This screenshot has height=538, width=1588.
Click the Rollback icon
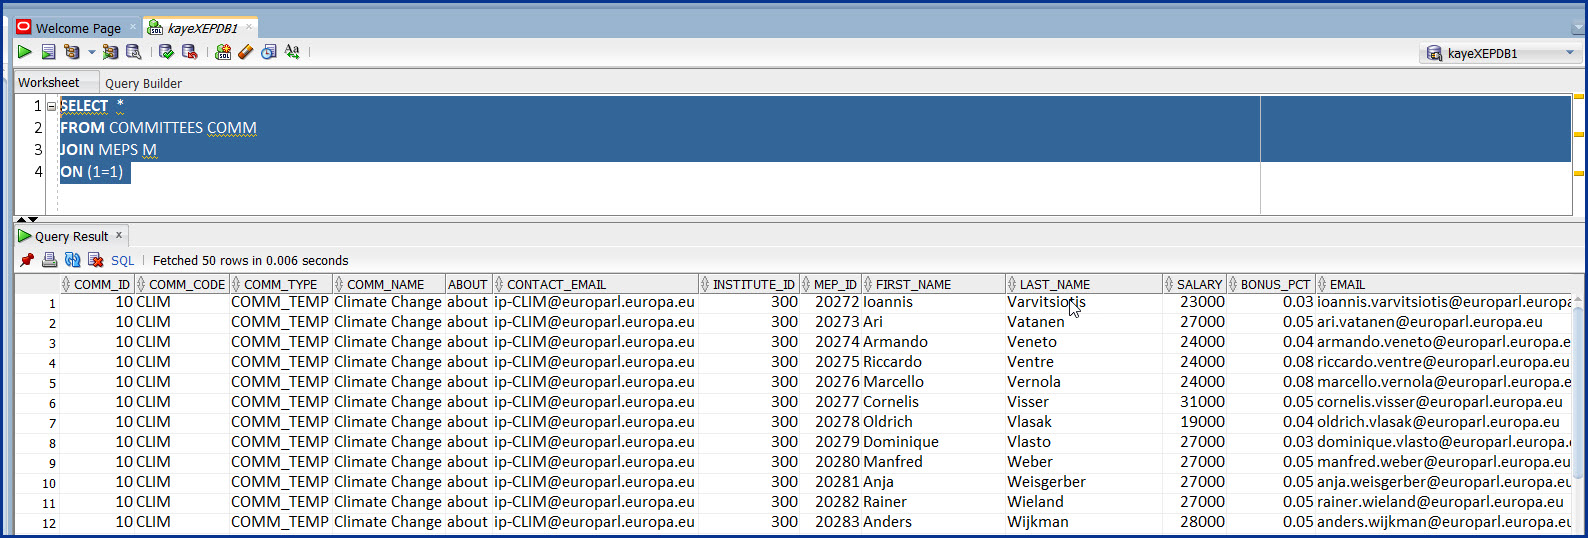[189, 52]
